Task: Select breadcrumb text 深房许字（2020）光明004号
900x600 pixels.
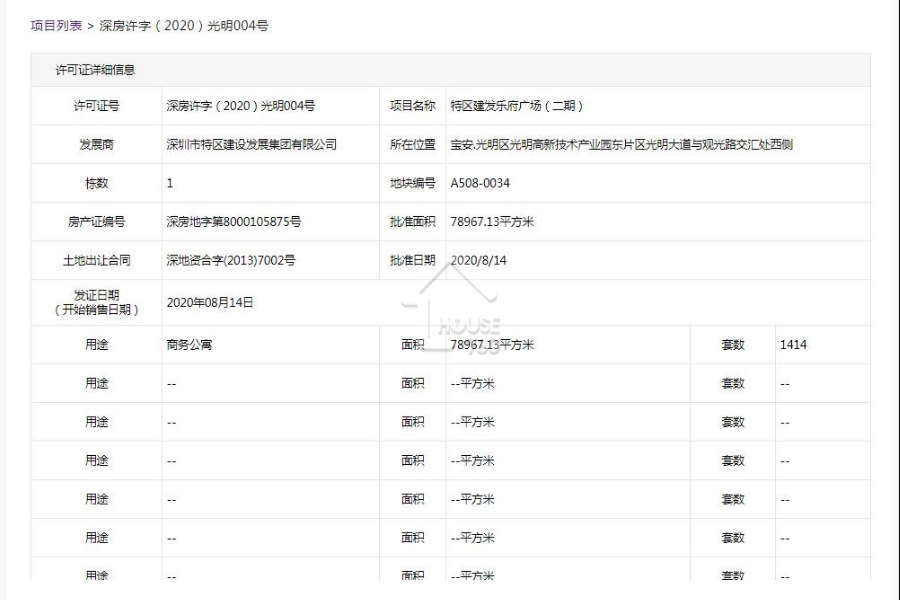Action: 184,26
